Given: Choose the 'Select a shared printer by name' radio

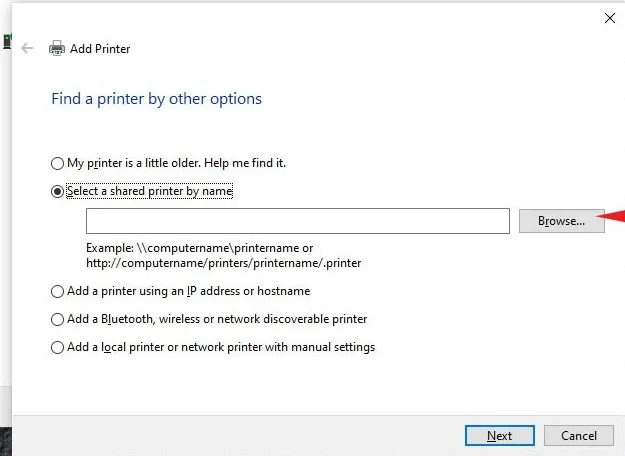Looking at the screenshot, I should (x=57, y=191).
